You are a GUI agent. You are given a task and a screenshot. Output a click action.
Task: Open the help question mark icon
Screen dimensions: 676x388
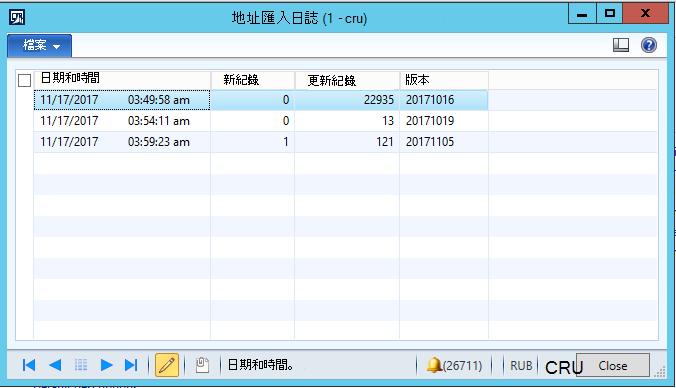click(x=648, y=45)
